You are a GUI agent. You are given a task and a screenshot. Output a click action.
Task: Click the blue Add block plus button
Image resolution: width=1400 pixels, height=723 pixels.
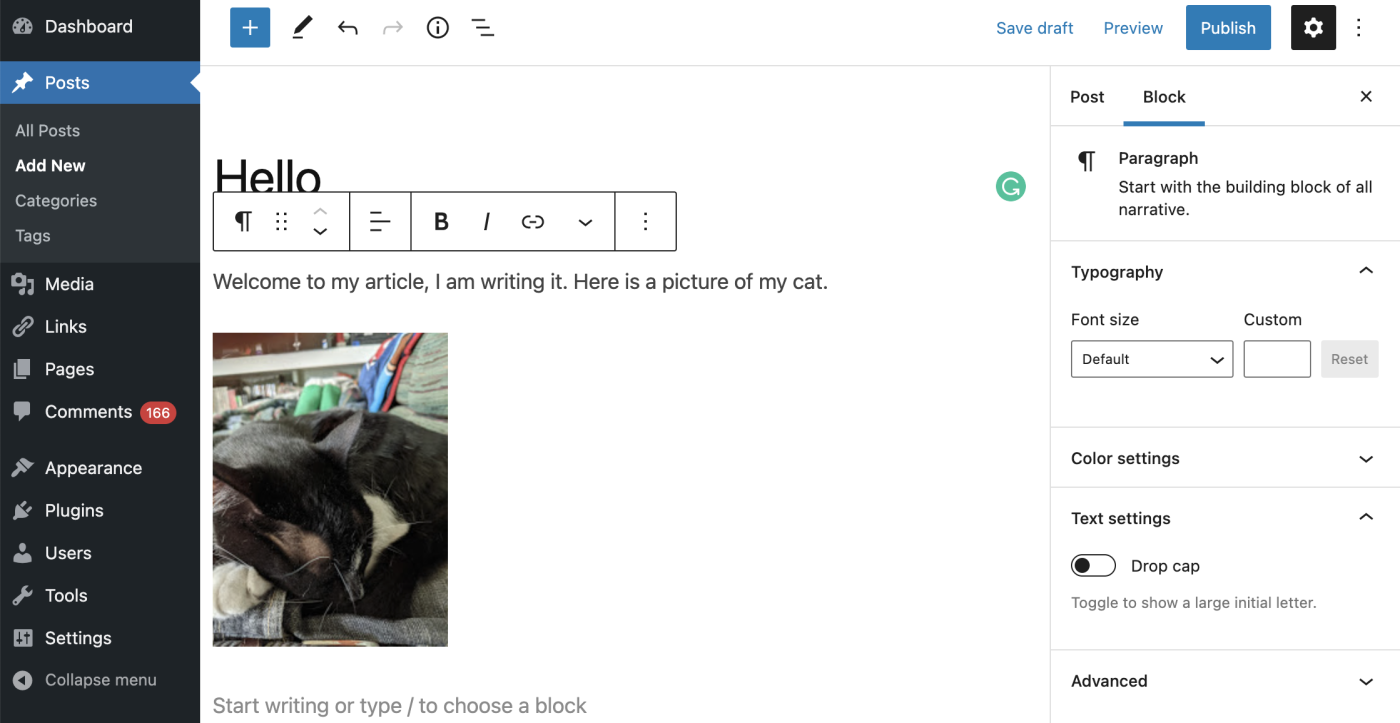250,28
